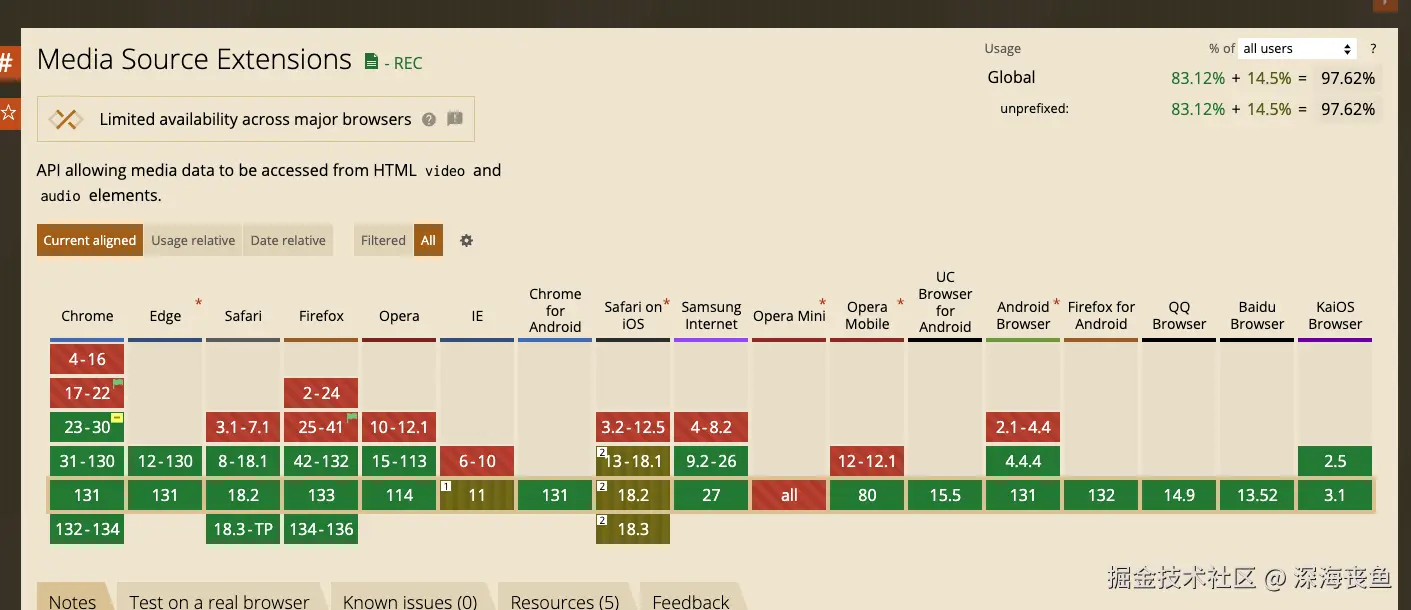Image resolution: width=1411 pixels, height=610 pixels.
Task: Select Android Browser 2.1-4.4 cell
Action: (1023, 427)
